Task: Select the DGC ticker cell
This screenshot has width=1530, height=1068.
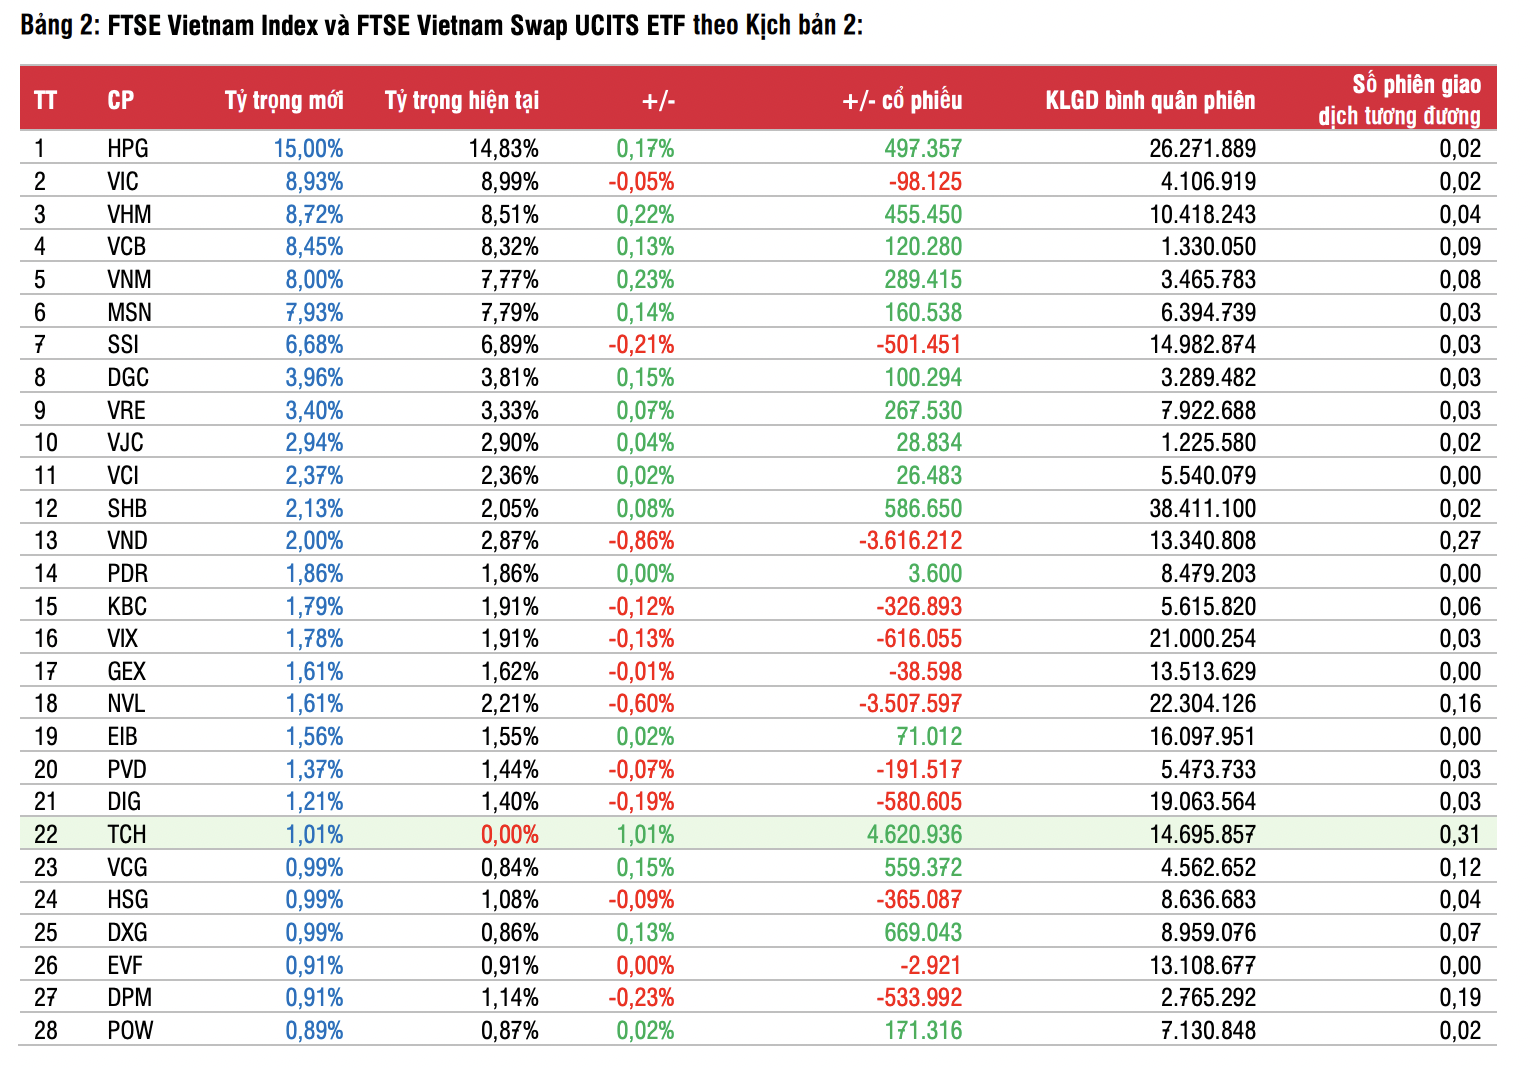Action: point(128,377)
